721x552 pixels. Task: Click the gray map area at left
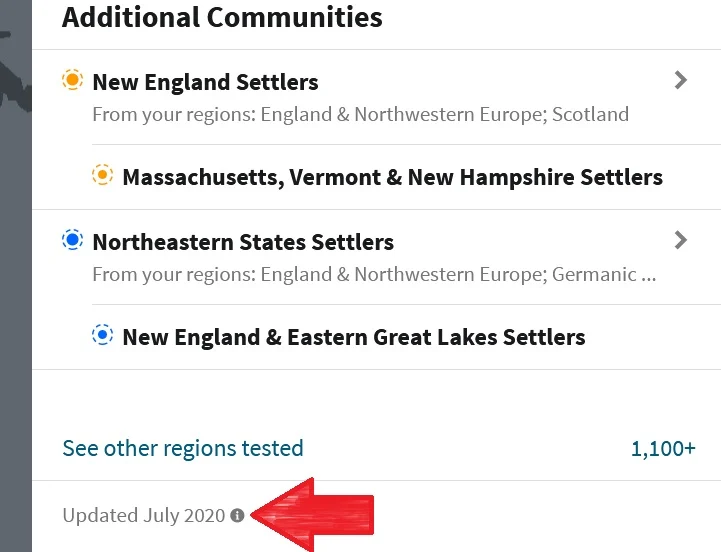pos(16,322)
